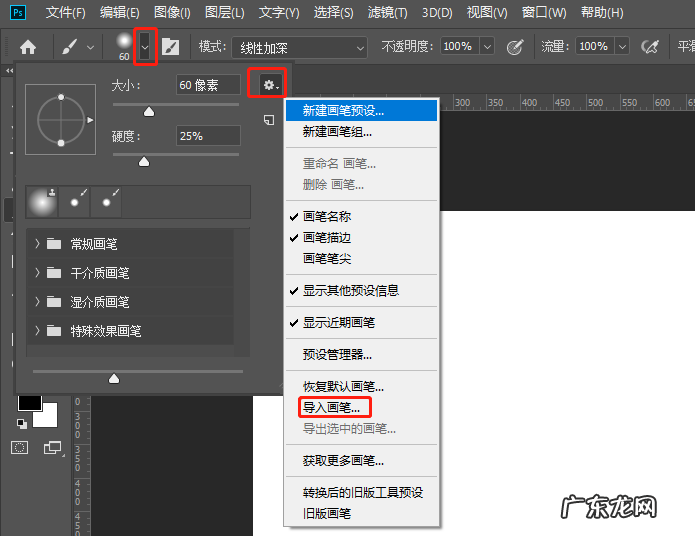This screenshot has height=536, width=695.
Task: Toggle the 画笔笔尖 view option
Action: click(361, 258)
